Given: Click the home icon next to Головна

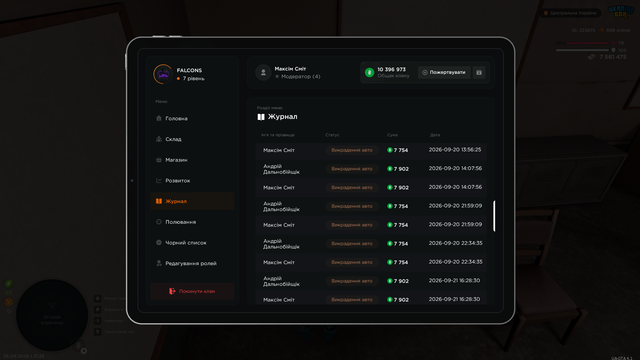Looking at the screenshot, I should [x=159, y=118].
